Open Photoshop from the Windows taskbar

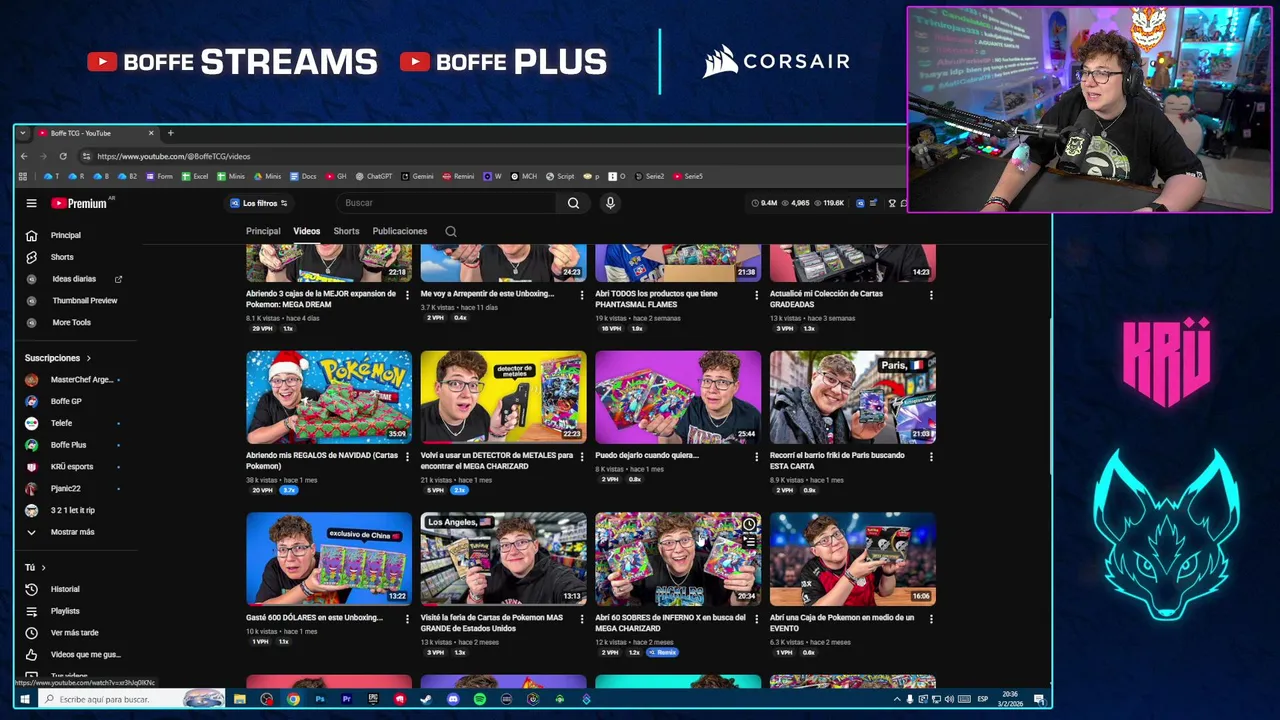click(320, 699)
